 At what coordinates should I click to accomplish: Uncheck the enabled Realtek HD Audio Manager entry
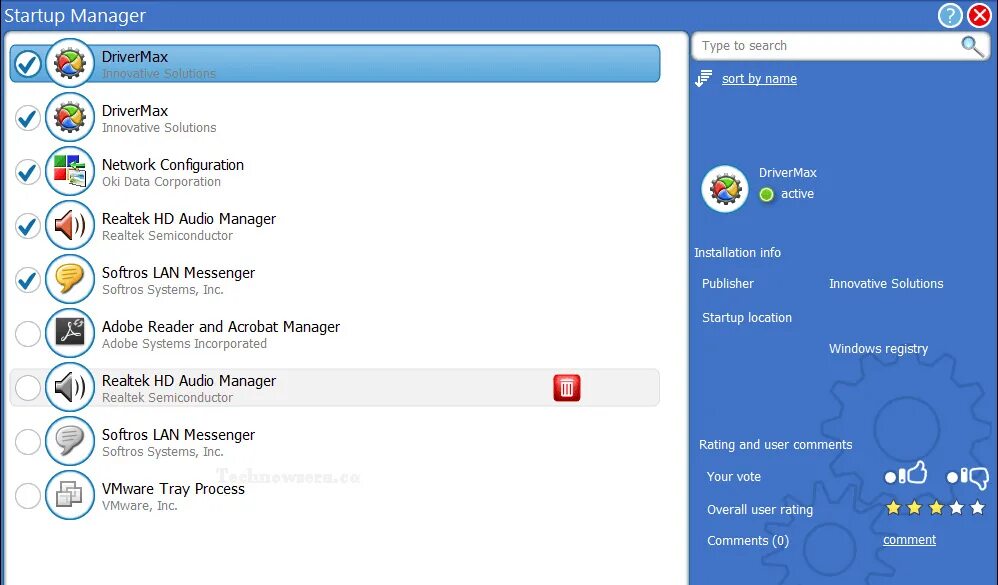28,226
